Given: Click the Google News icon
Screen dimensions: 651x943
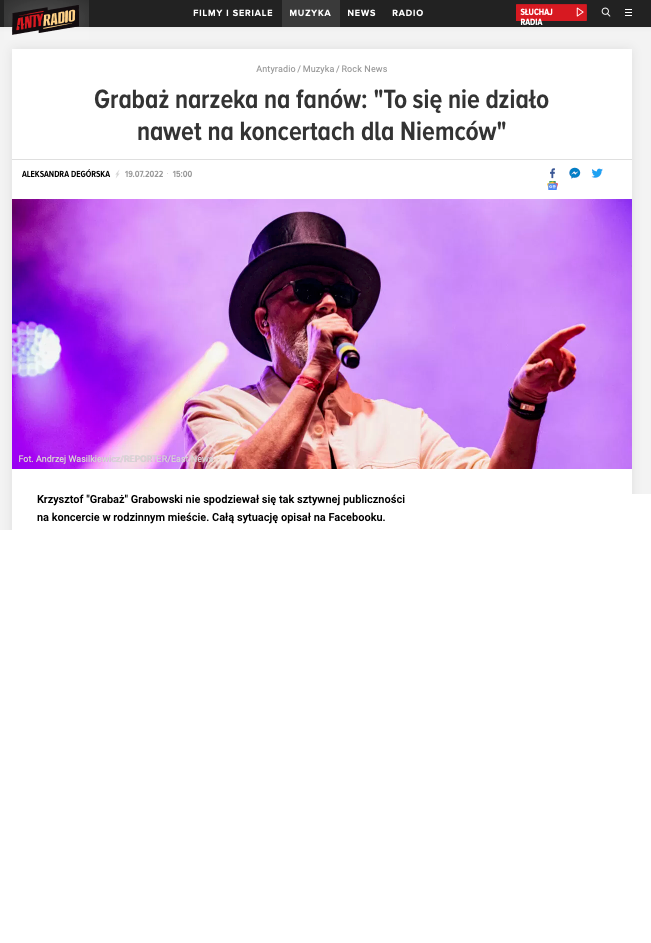Looking at the screenshot, I should (552, 186).
